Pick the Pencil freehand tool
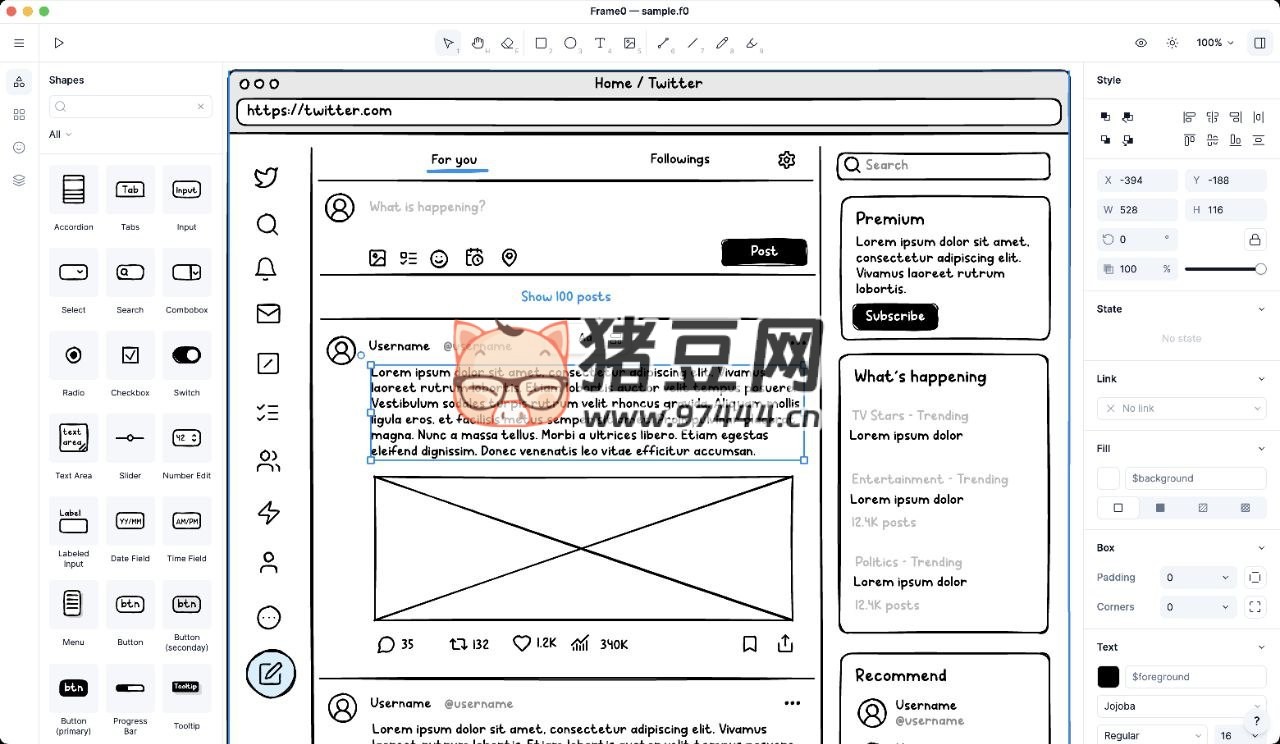Viewport: 1280px width, 744px height. pos(722,43)
